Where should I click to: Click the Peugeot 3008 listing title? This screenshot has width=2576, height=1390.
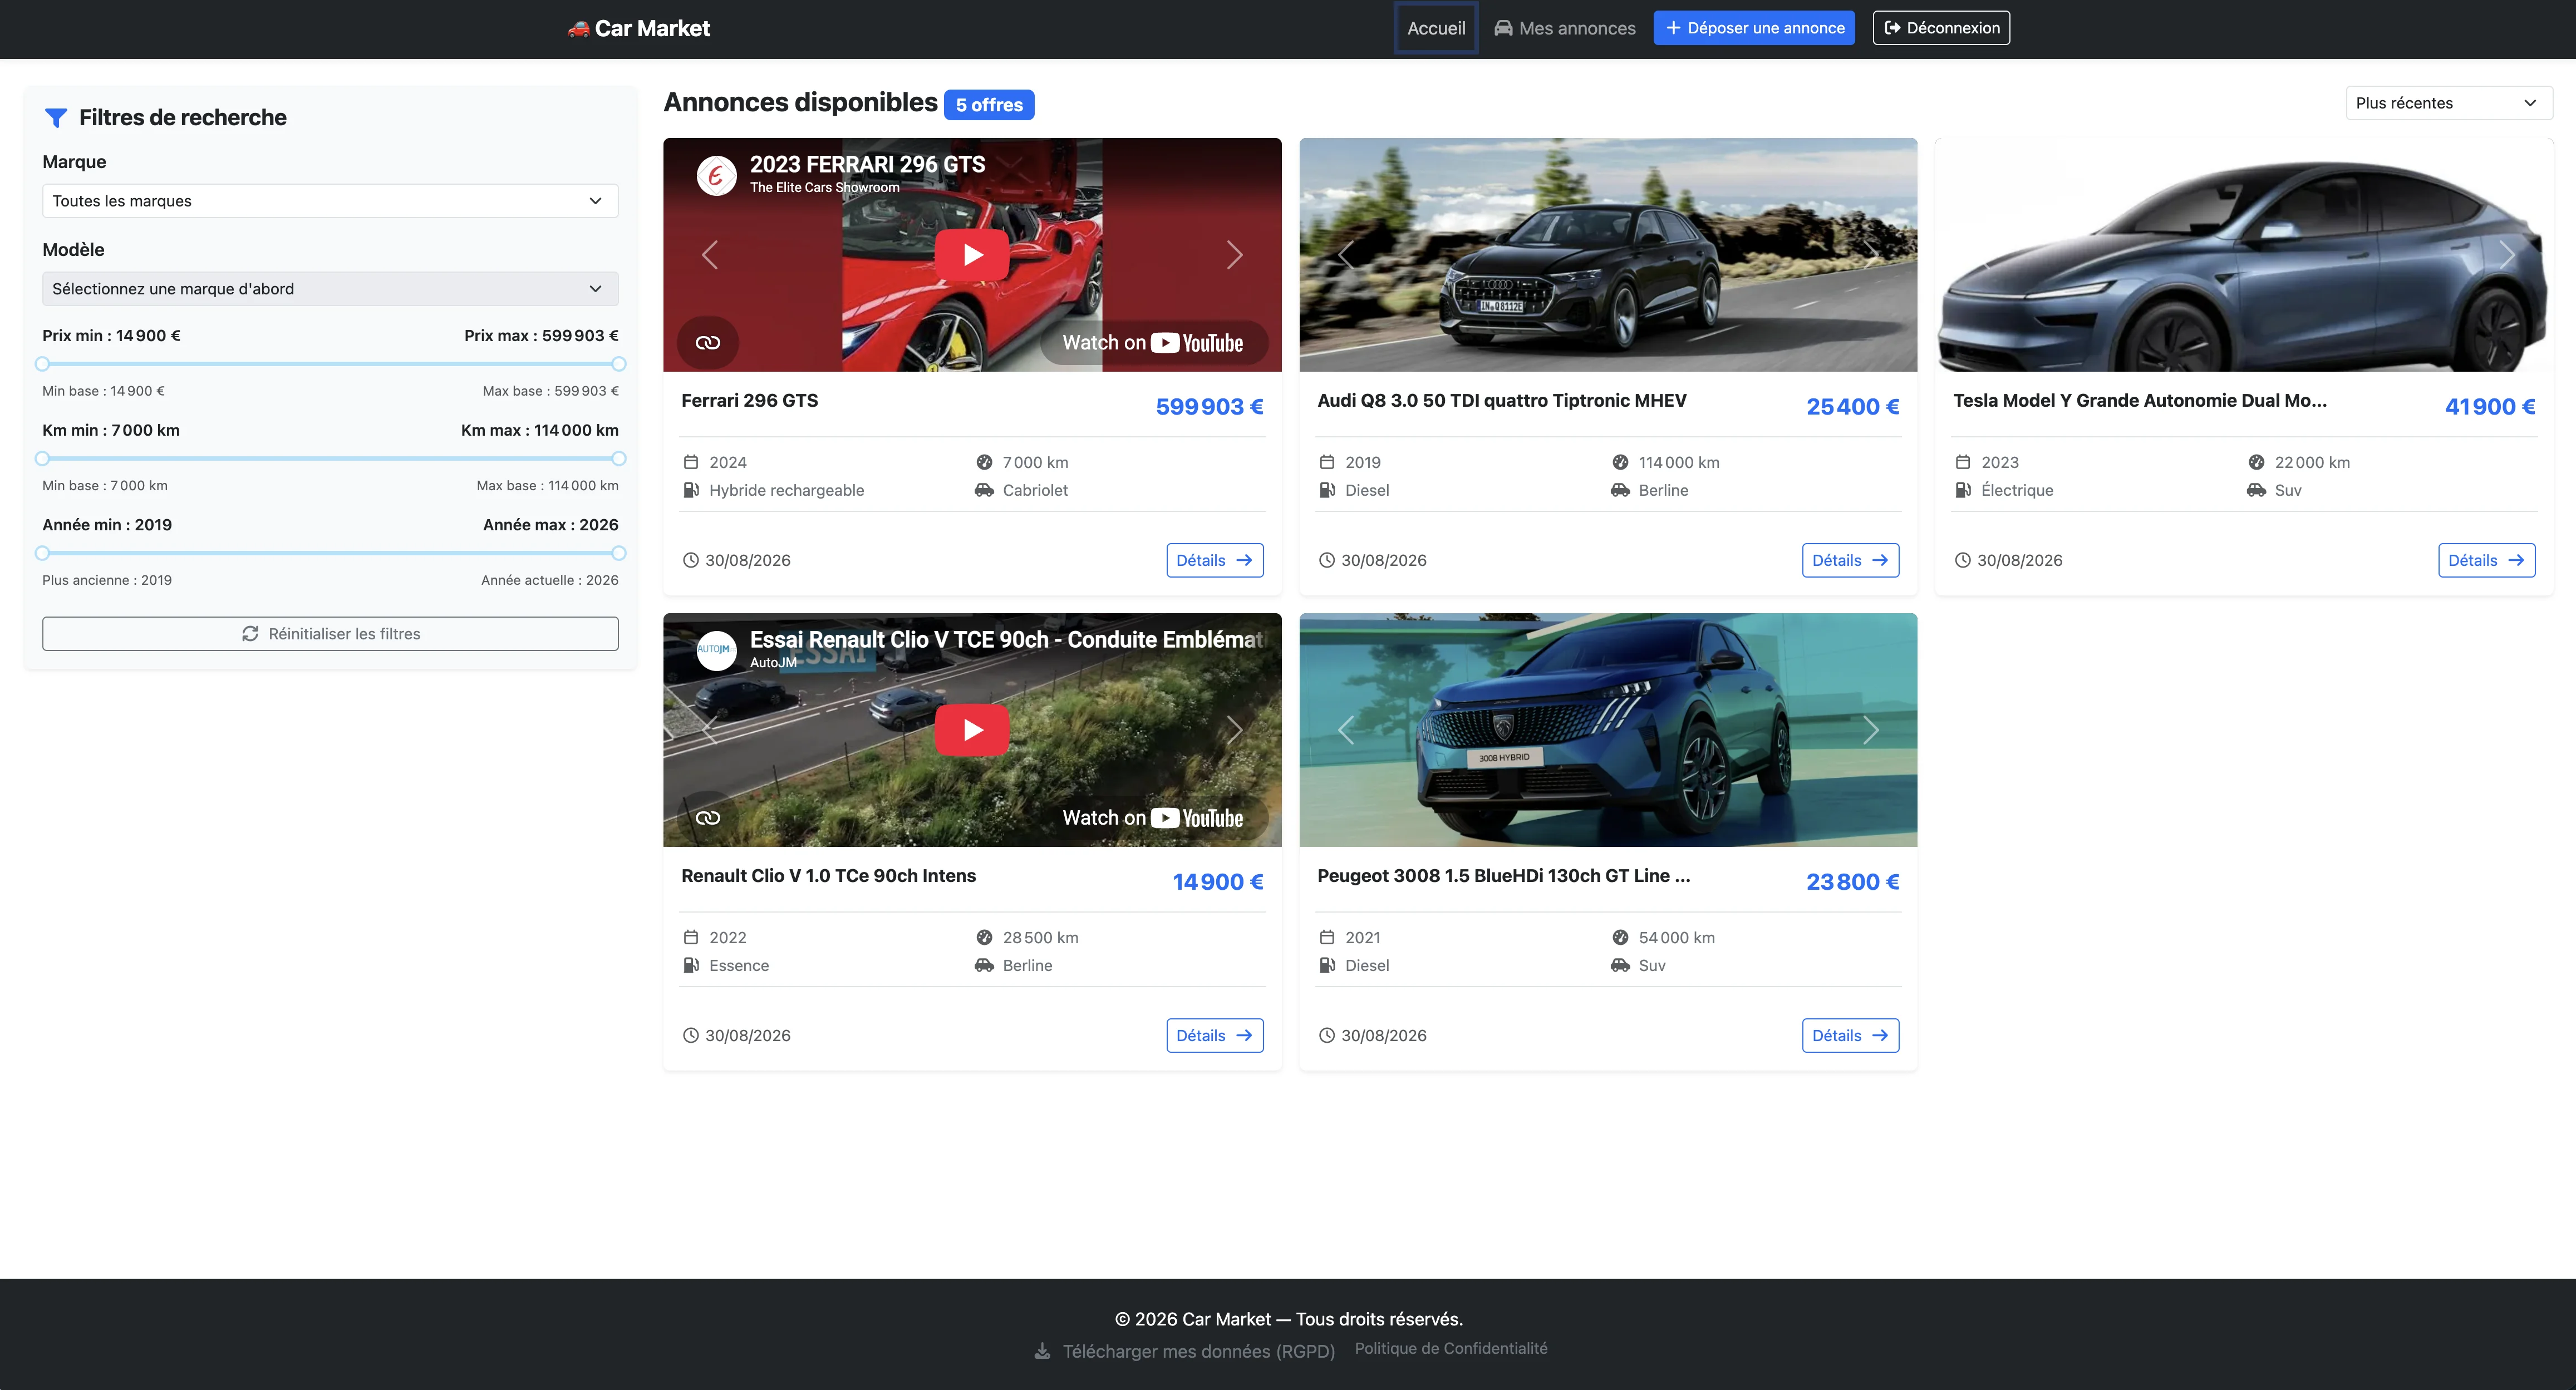(x=1503, y=875)
